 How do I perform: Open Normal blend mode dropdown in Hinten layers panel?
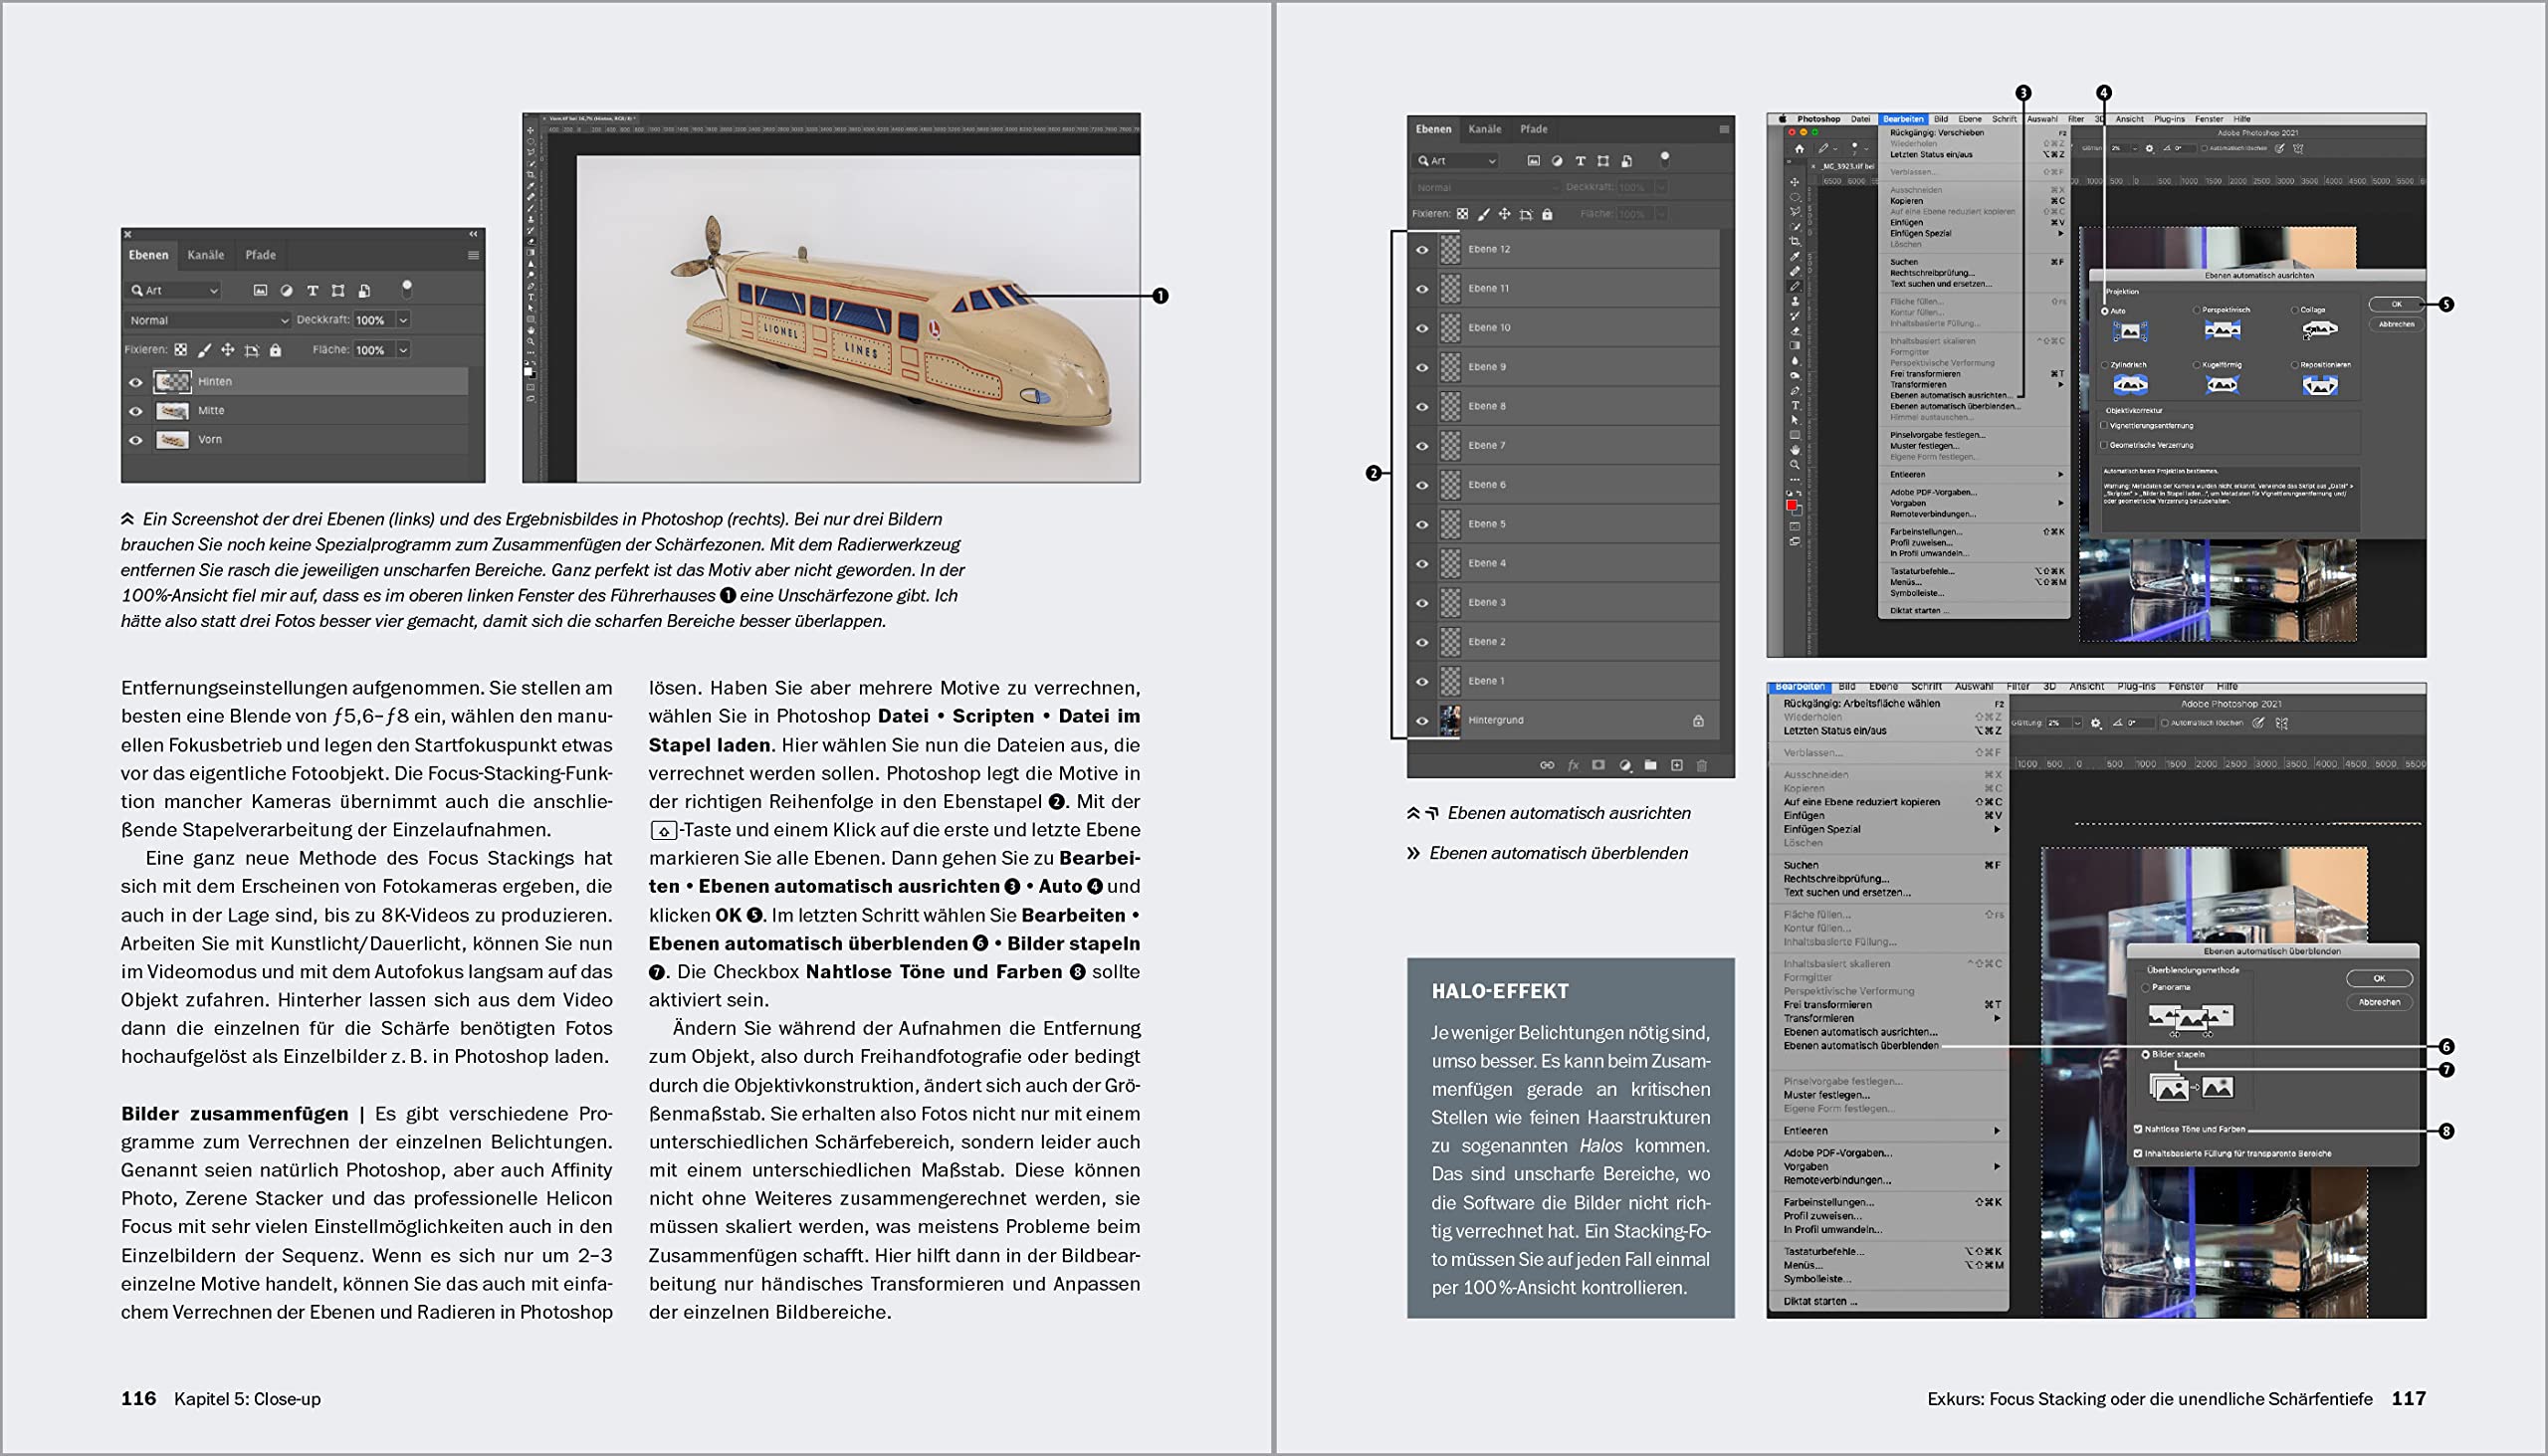pos(208,320)
